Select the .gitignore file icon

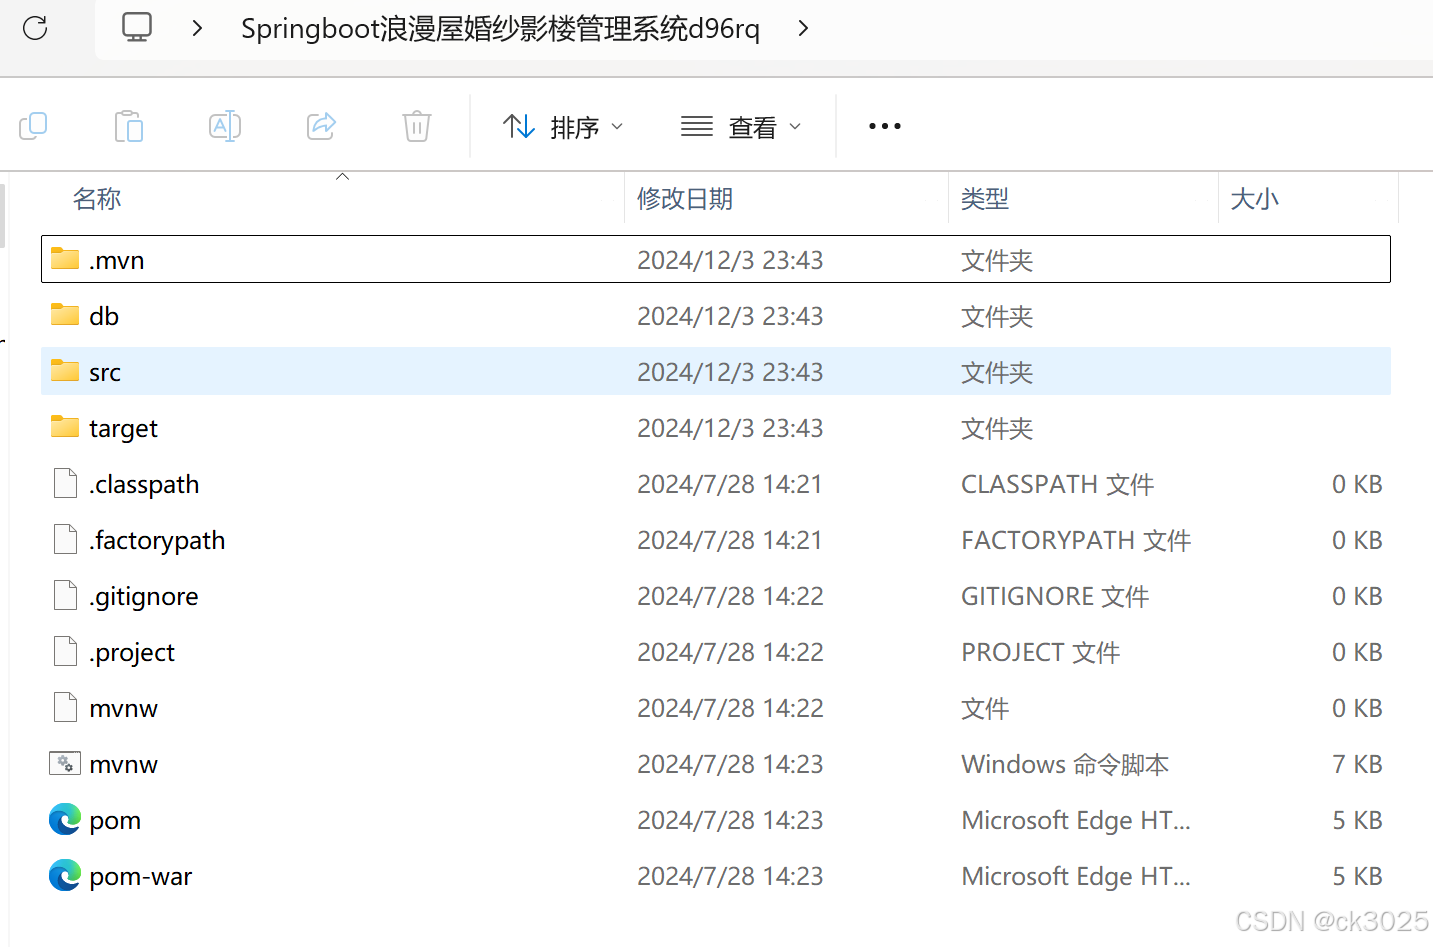(x=65, y=595)
